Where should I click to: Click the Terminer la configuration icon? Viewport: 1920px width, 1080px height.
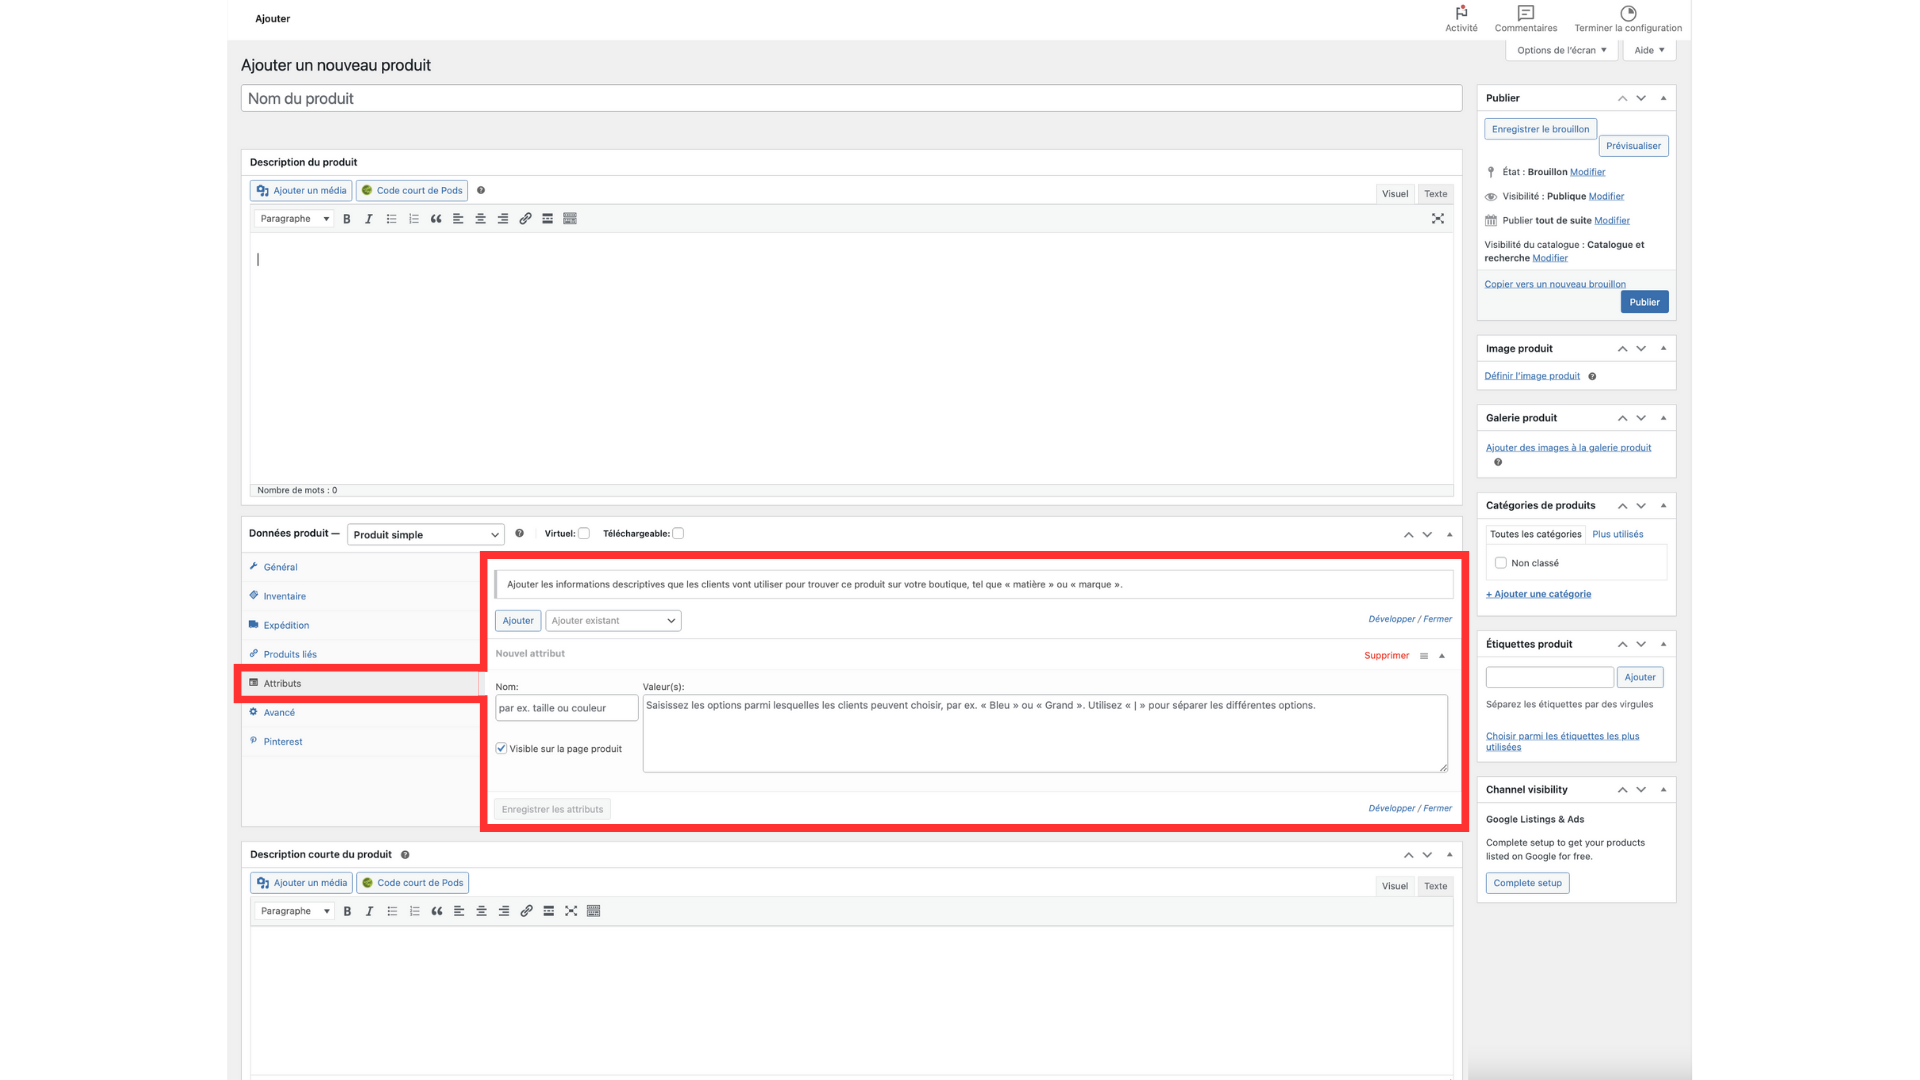pos(1628,14)
